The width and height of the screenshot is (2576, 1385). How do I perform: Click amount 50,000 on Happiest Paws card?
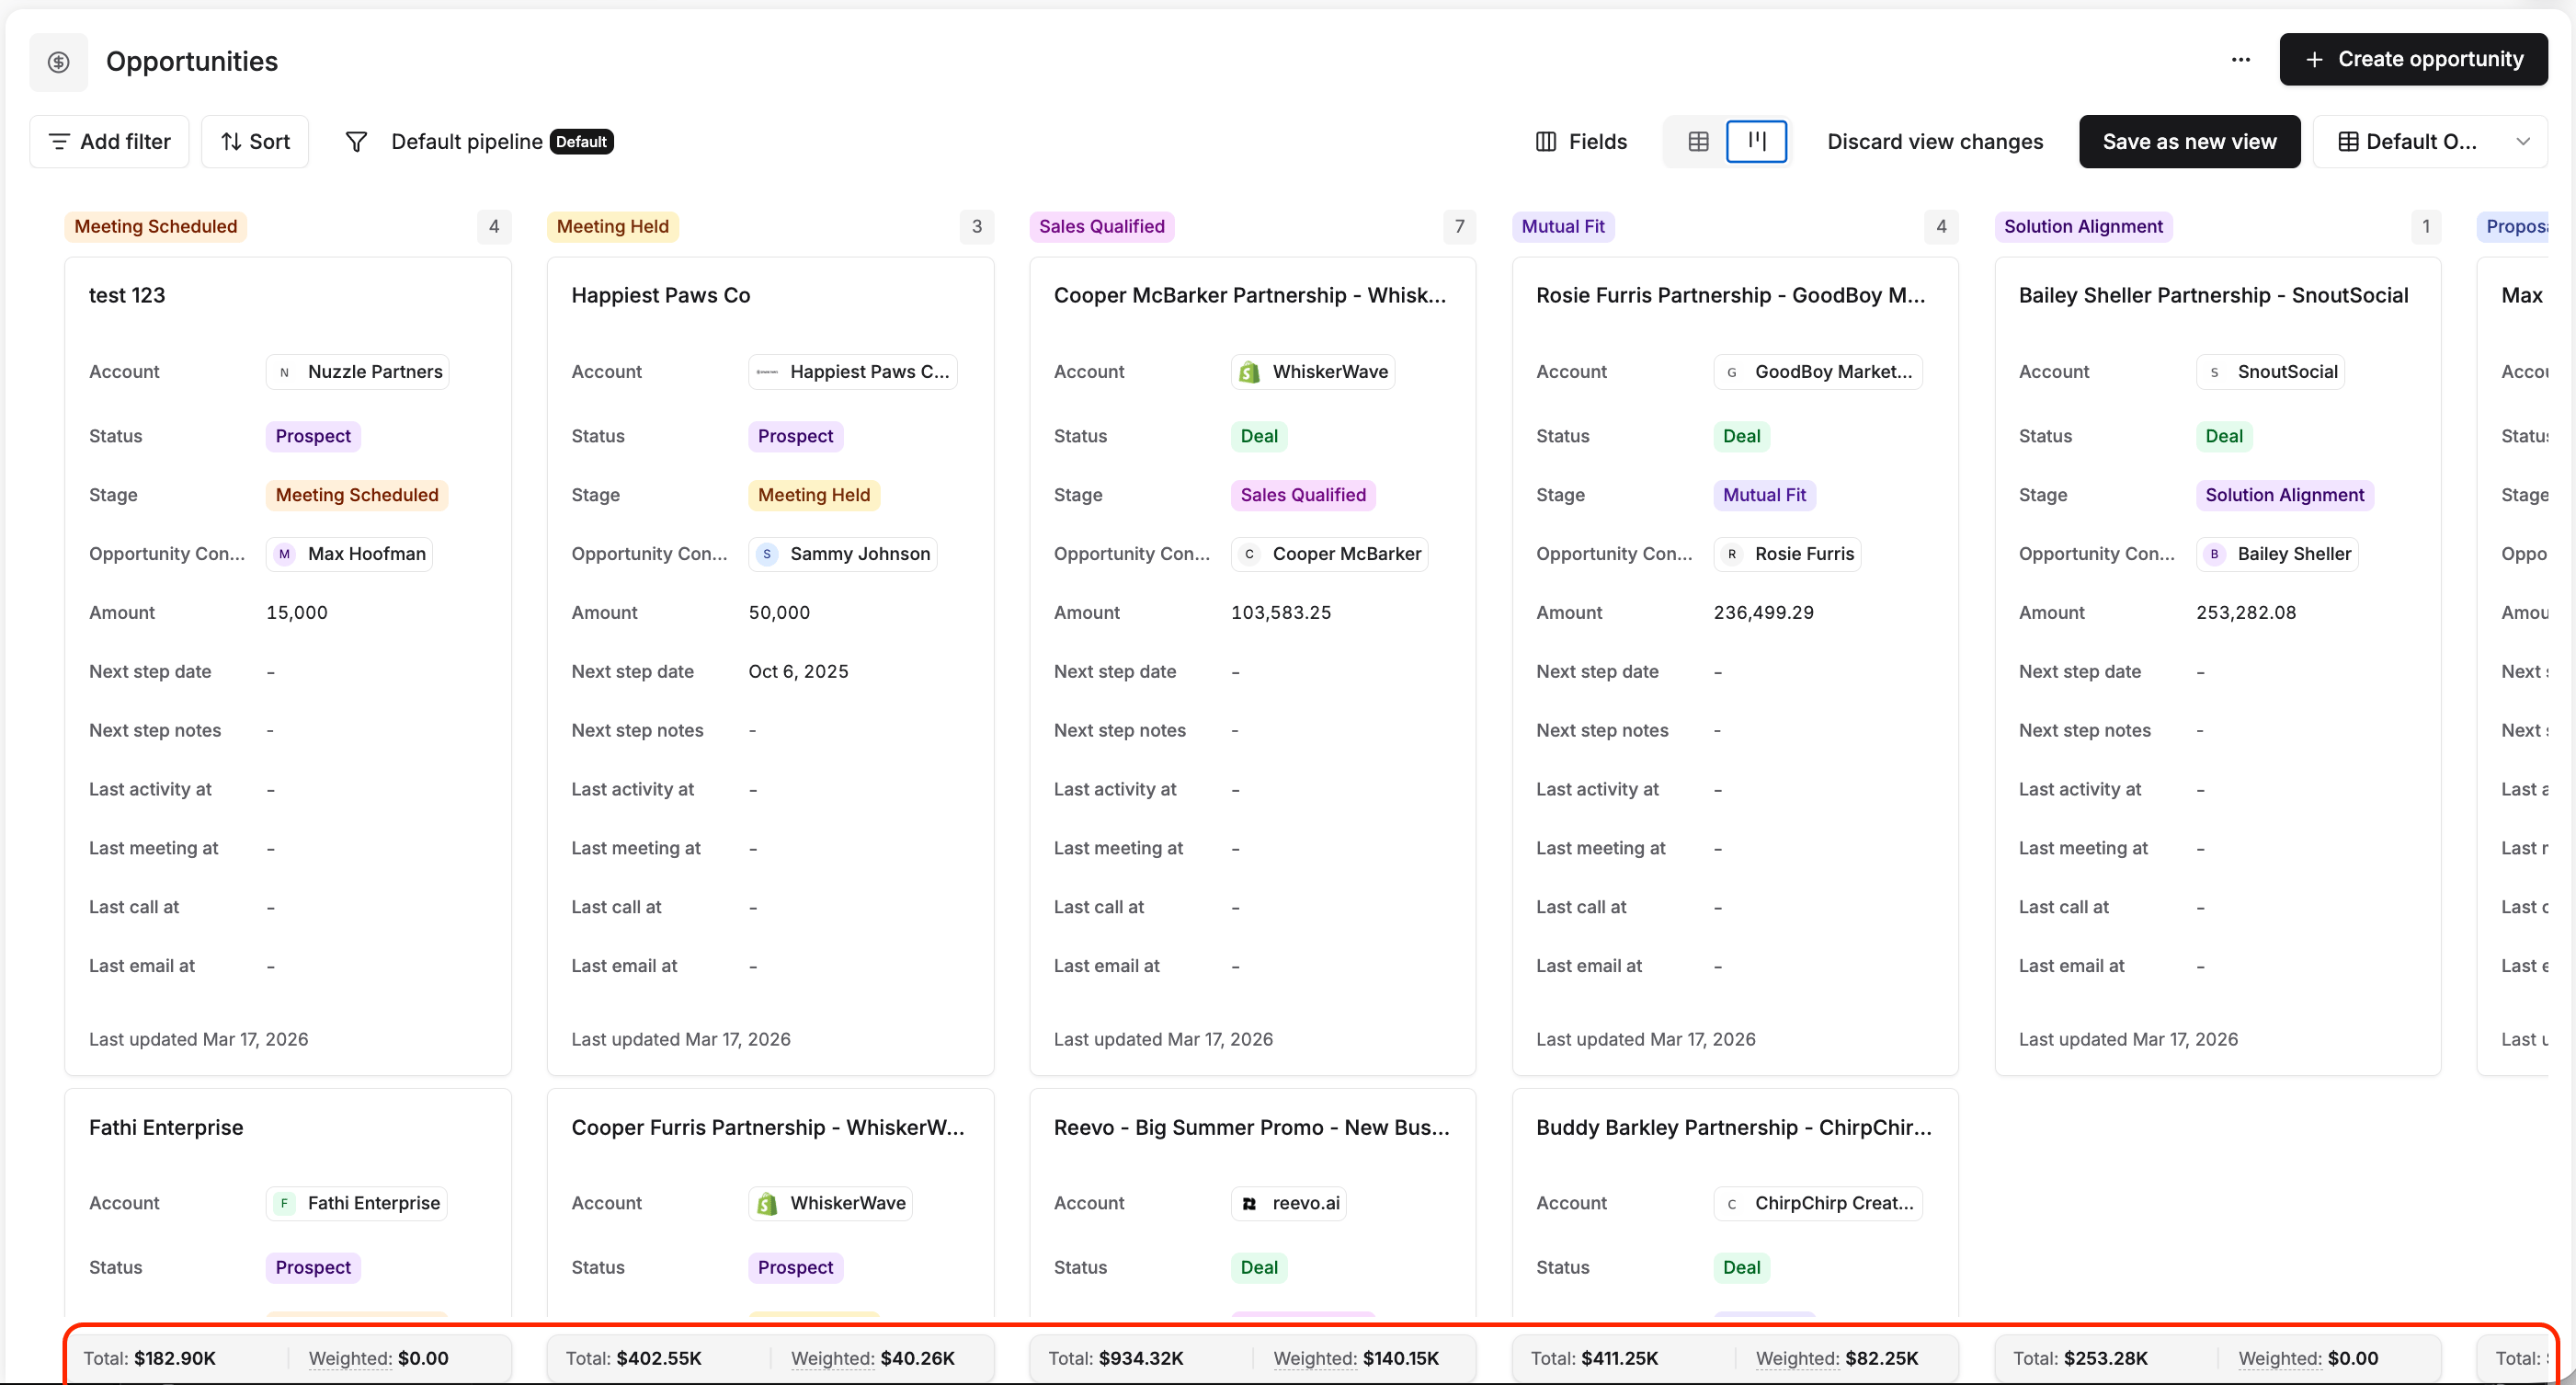coord(779,612)
